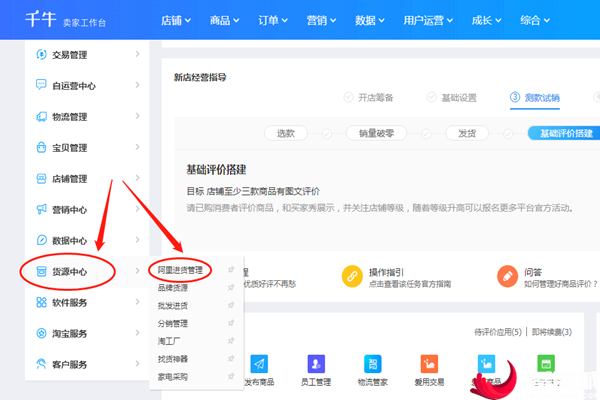The image size is (600, 400).
Task: Open the 订单 top menu dropdown
Action: click(273, 20)
